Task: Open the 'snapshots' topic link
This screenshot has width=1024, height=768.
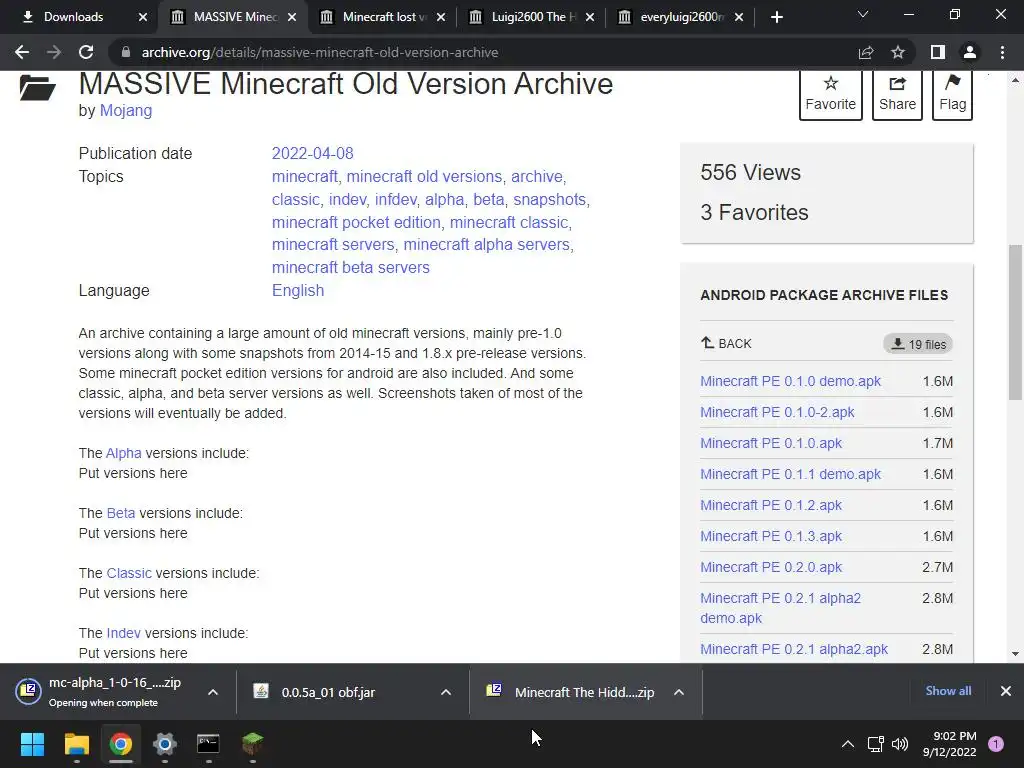Action: [549, 199]
